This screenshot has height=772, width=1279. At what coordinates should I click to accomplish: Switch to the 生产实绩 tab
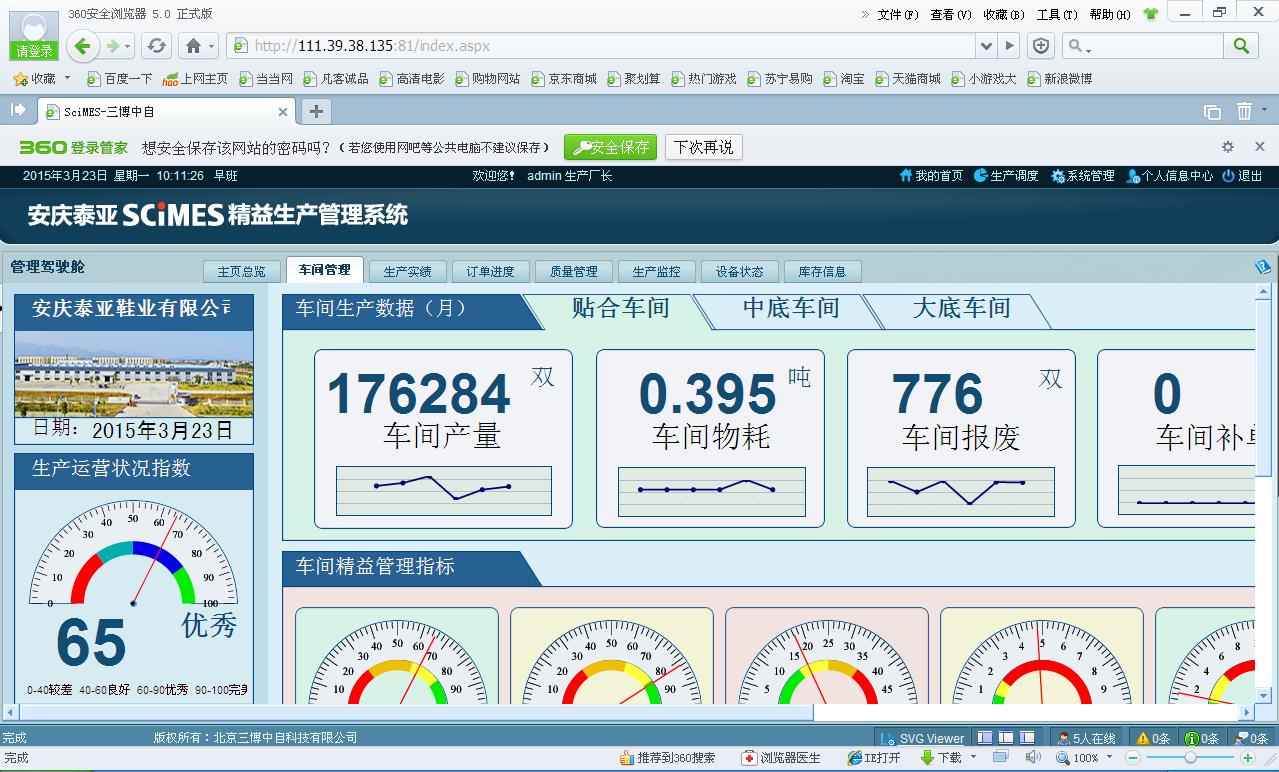click(x=407, y=271)
